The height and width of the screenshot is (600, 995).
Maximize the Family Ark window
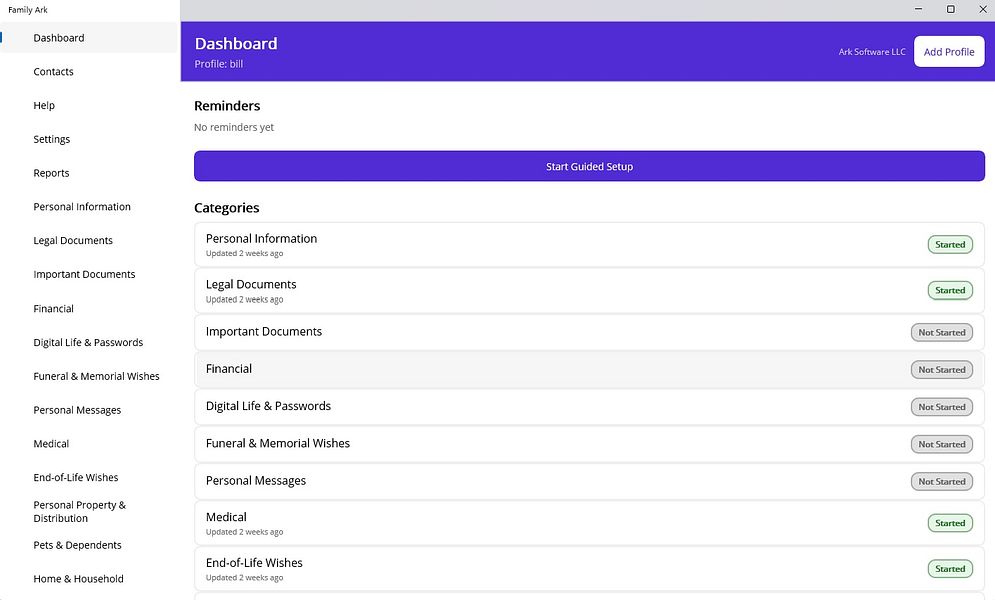[951, 9]
